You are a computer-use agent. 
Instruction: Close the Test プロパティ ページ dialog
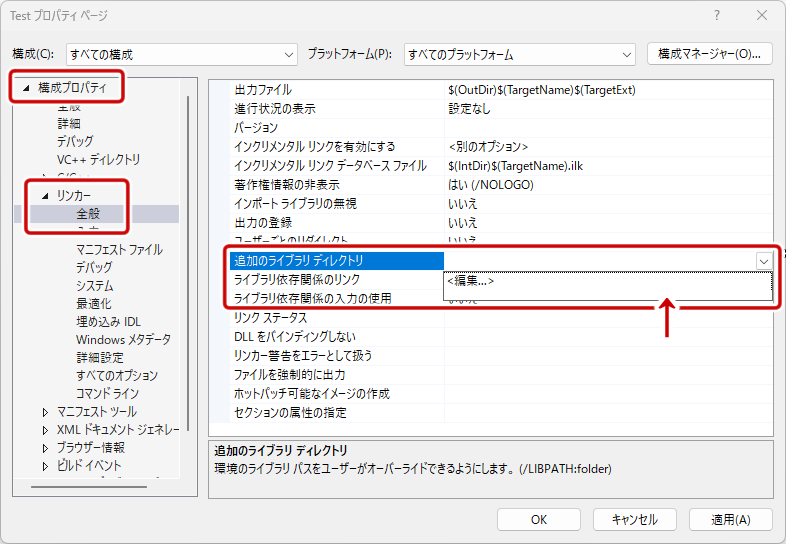(762, 16)
